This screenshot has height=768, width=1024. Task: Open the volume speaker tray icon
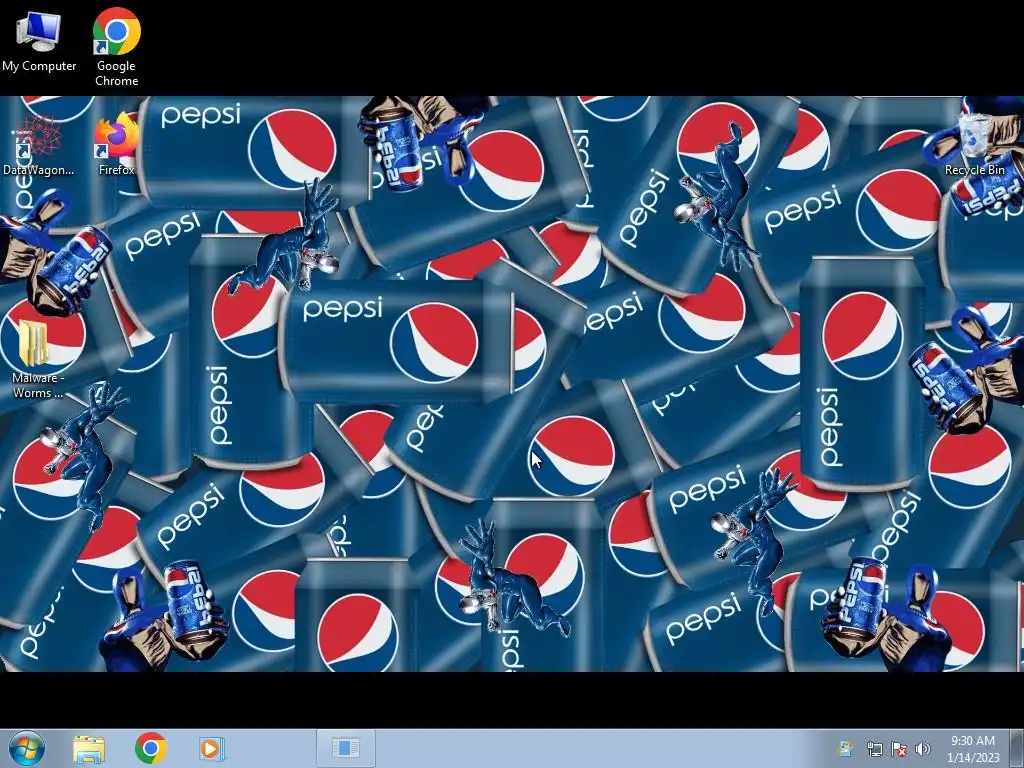(923, 749)
